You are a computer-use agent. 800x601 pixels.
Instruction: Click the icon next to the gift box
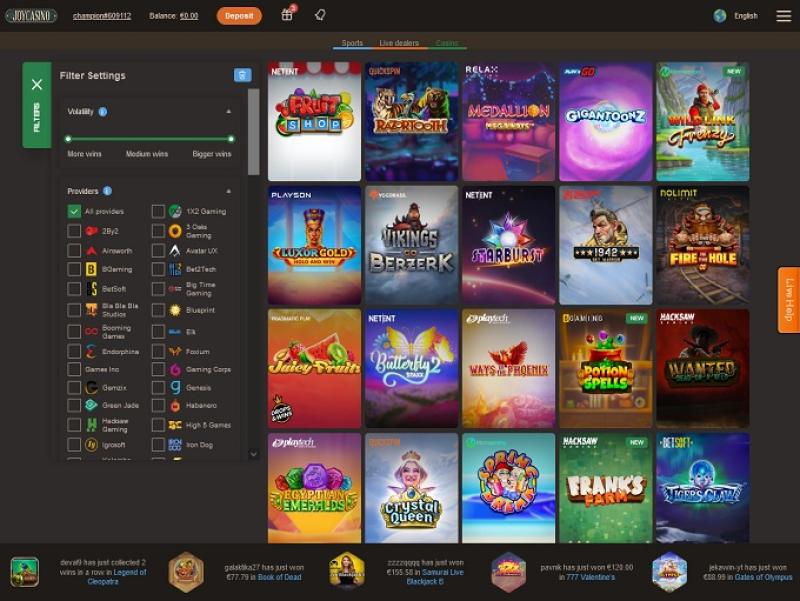tap(320, 16)
